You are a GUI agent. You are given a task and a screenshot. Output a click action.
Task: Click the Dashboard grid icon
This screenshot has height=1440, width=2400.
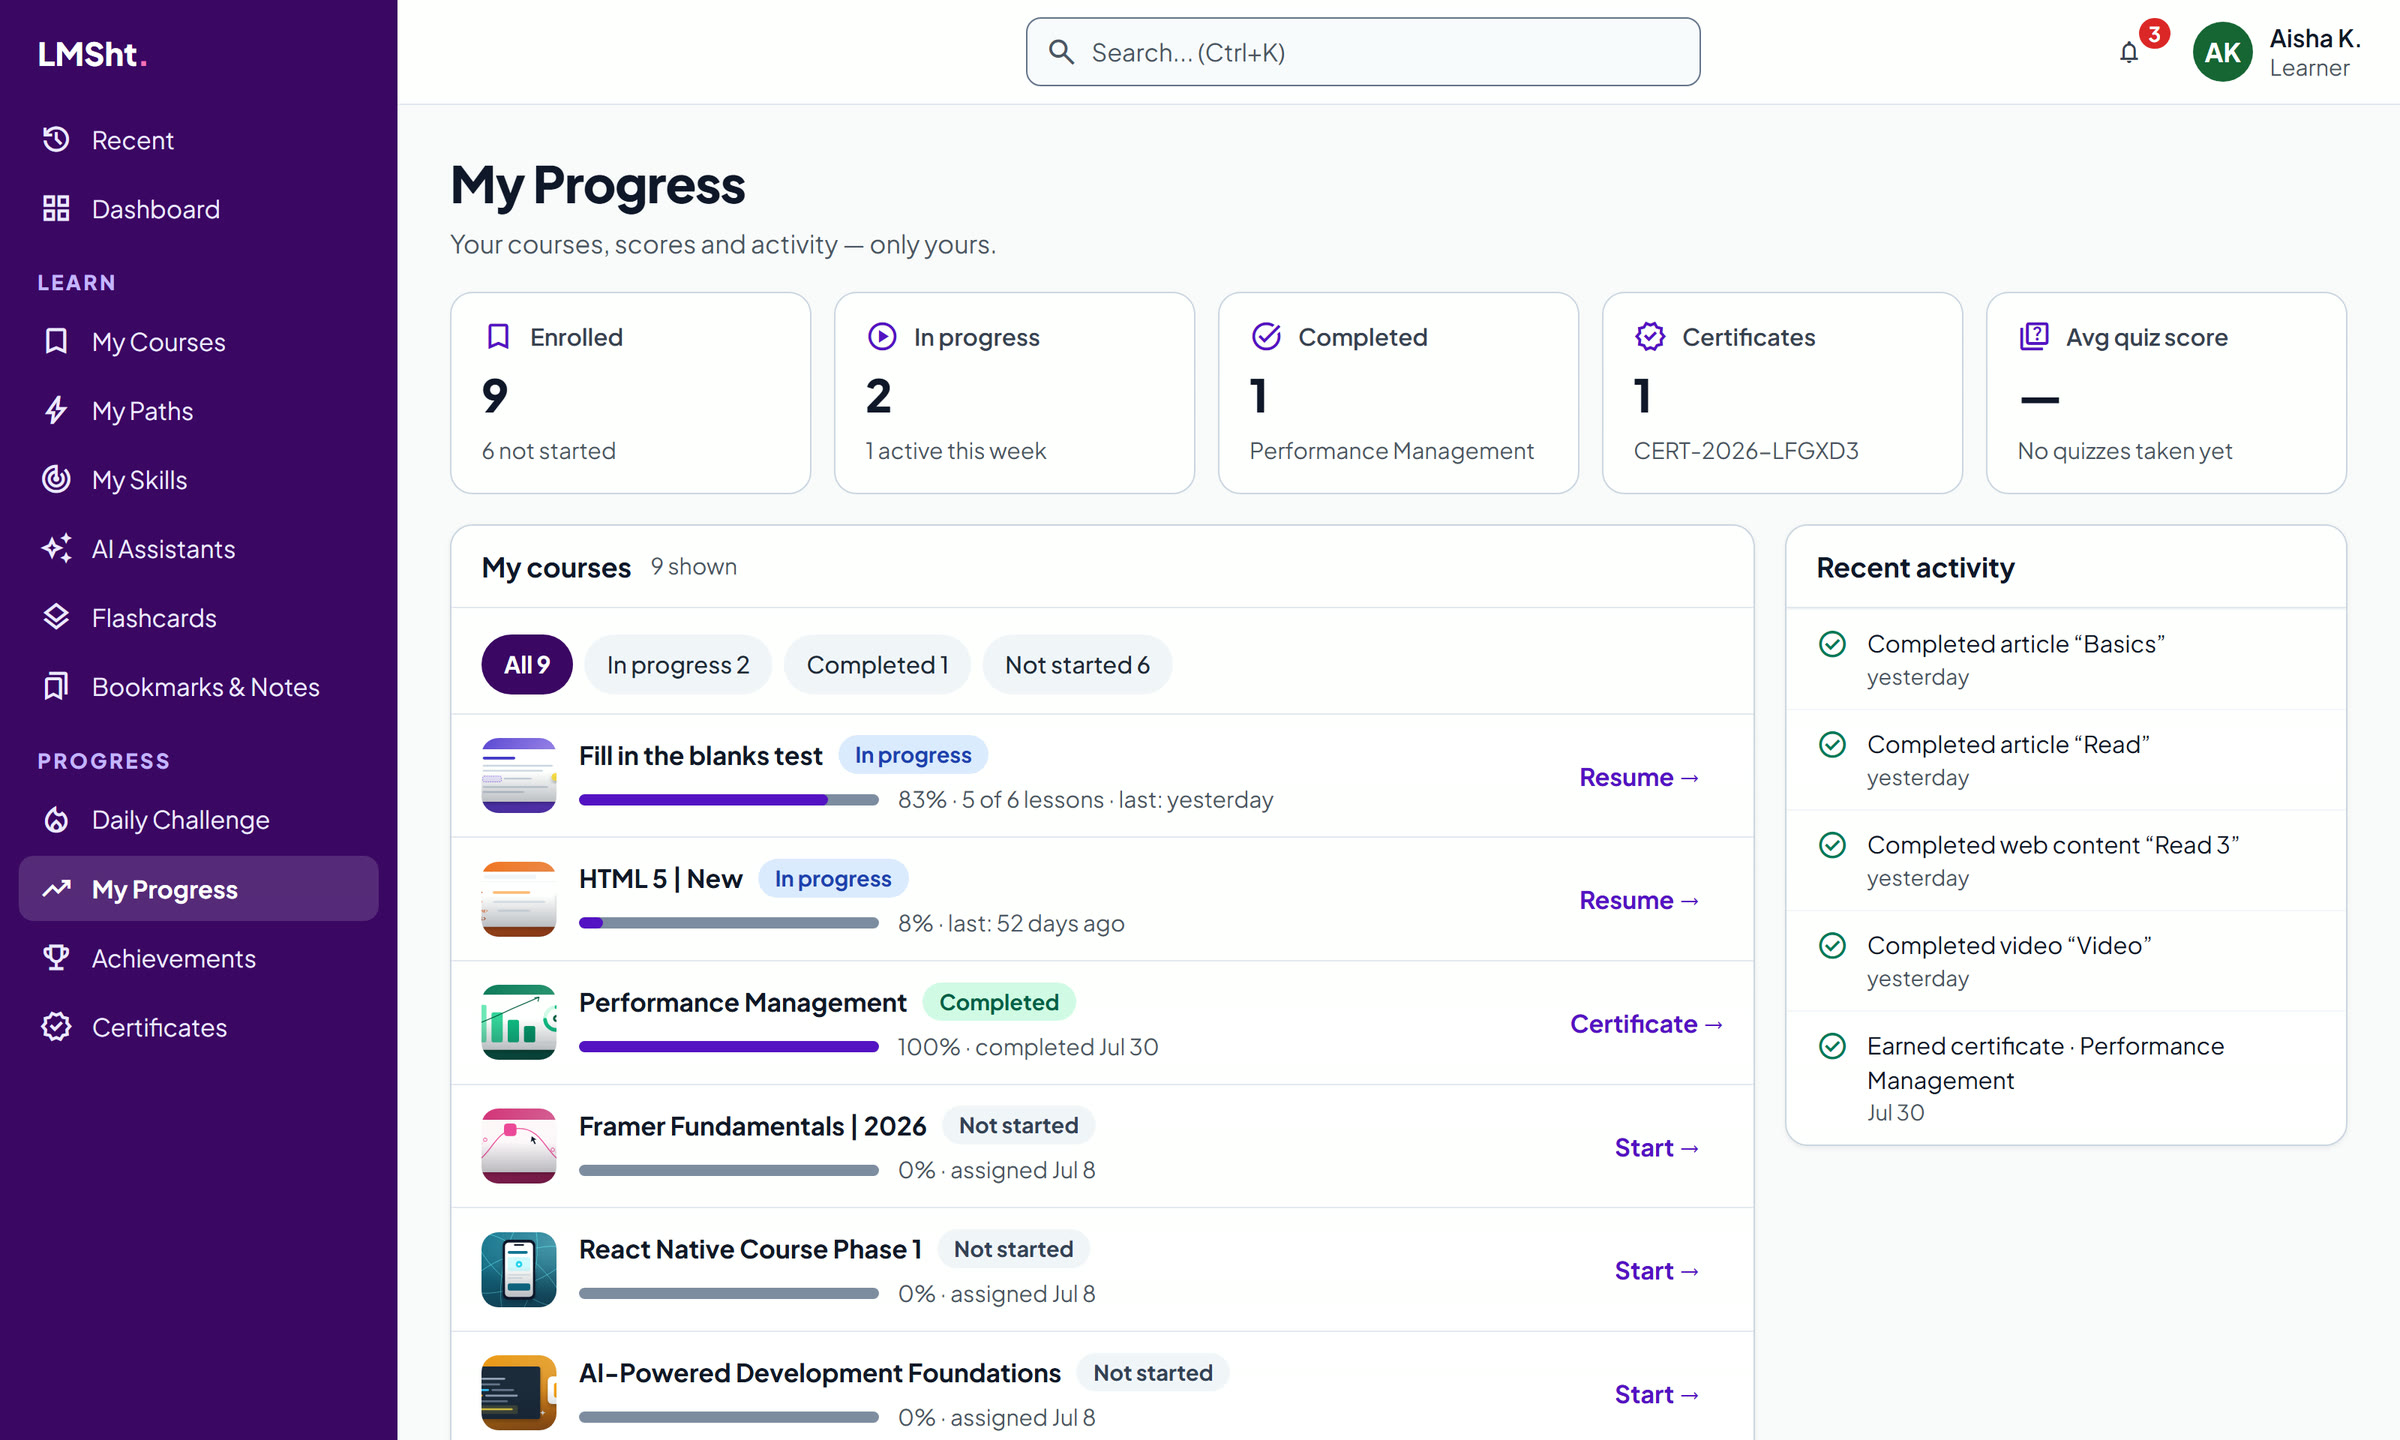point(56,209)
